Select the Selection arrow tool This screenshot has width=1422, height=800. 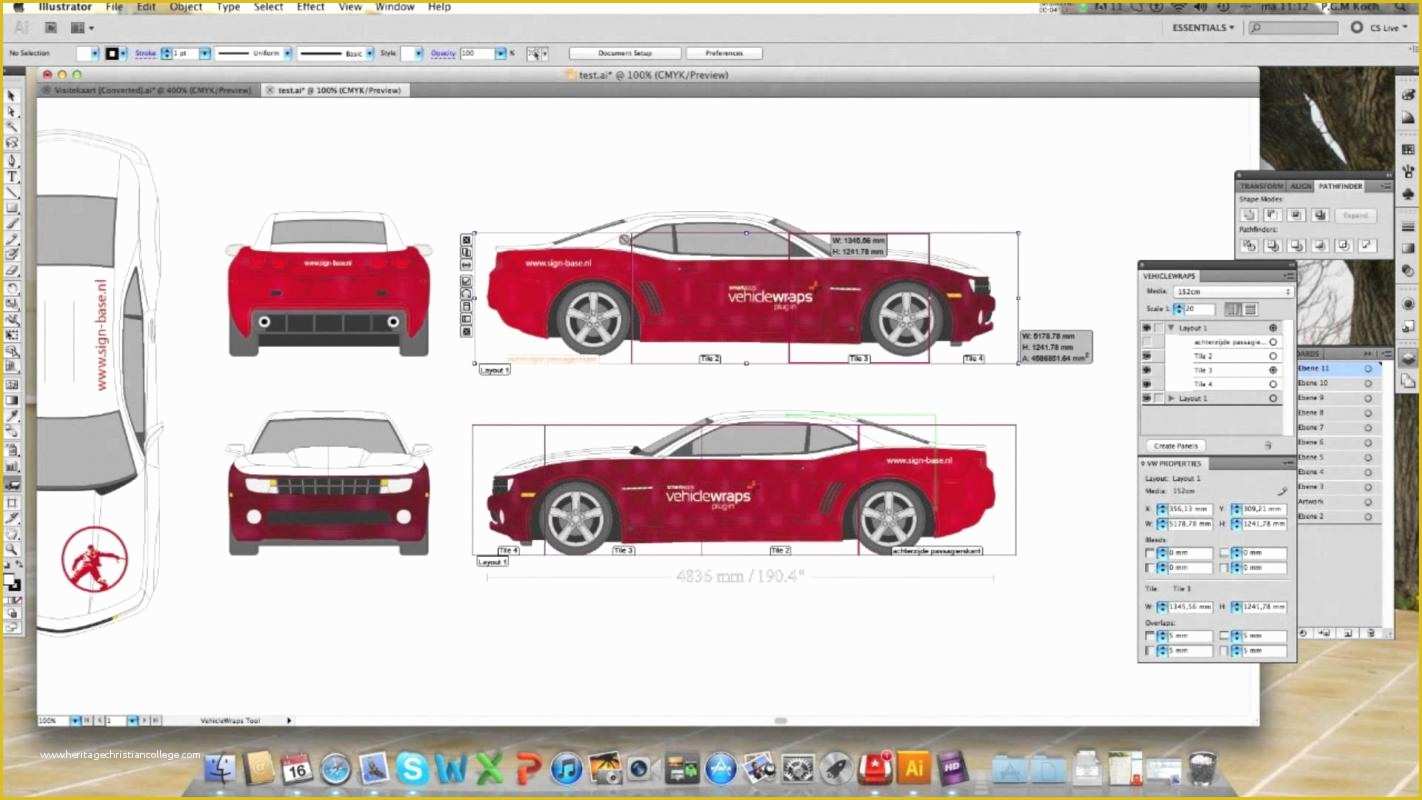(x=12, y=96)
